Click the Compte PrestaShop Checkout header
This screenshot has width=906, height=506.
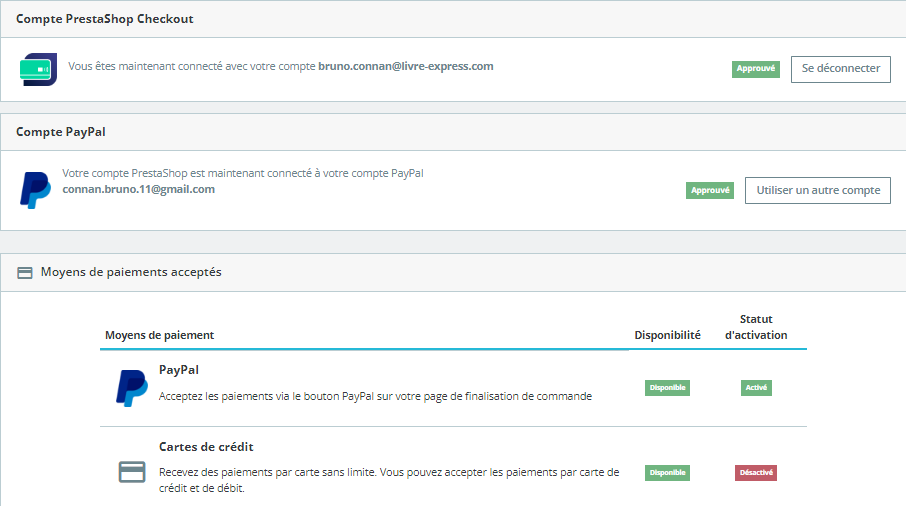click(105, 19)
